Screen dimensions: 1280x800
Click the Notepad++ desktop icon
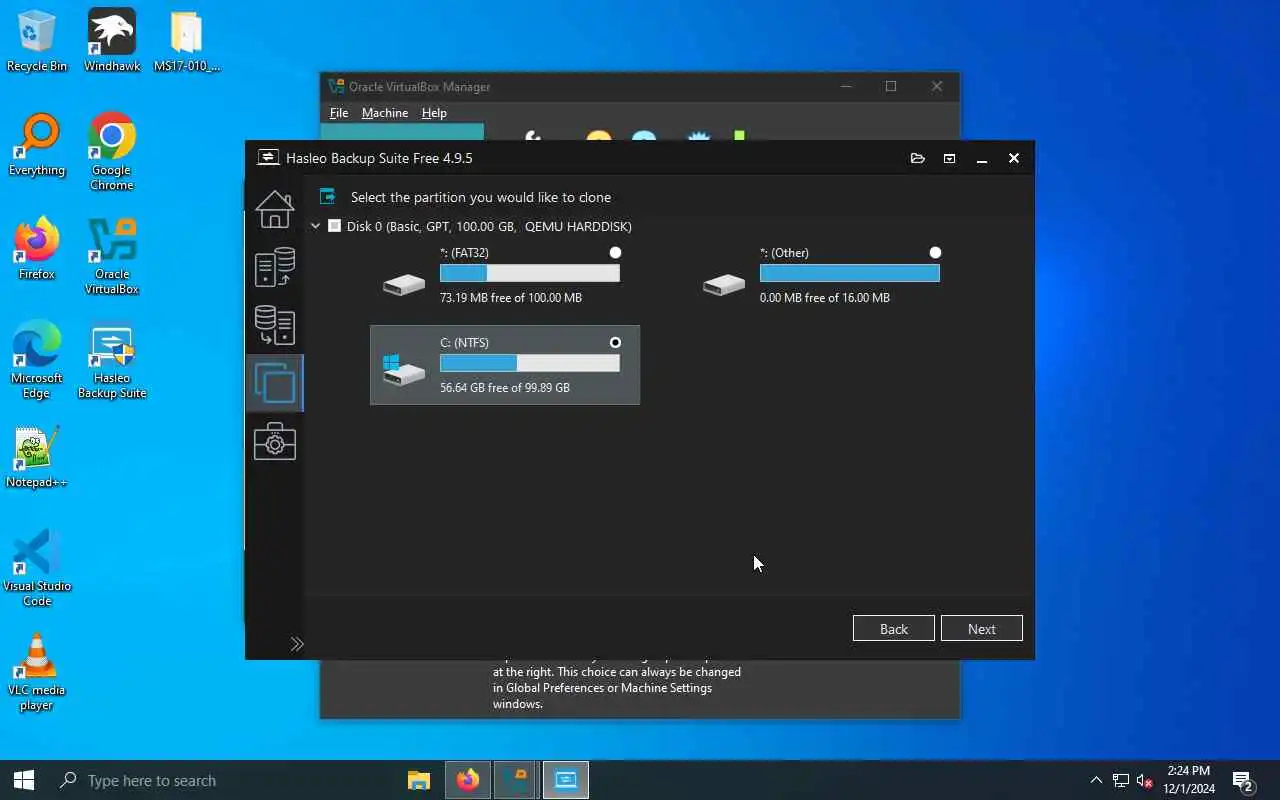(37, 457)
